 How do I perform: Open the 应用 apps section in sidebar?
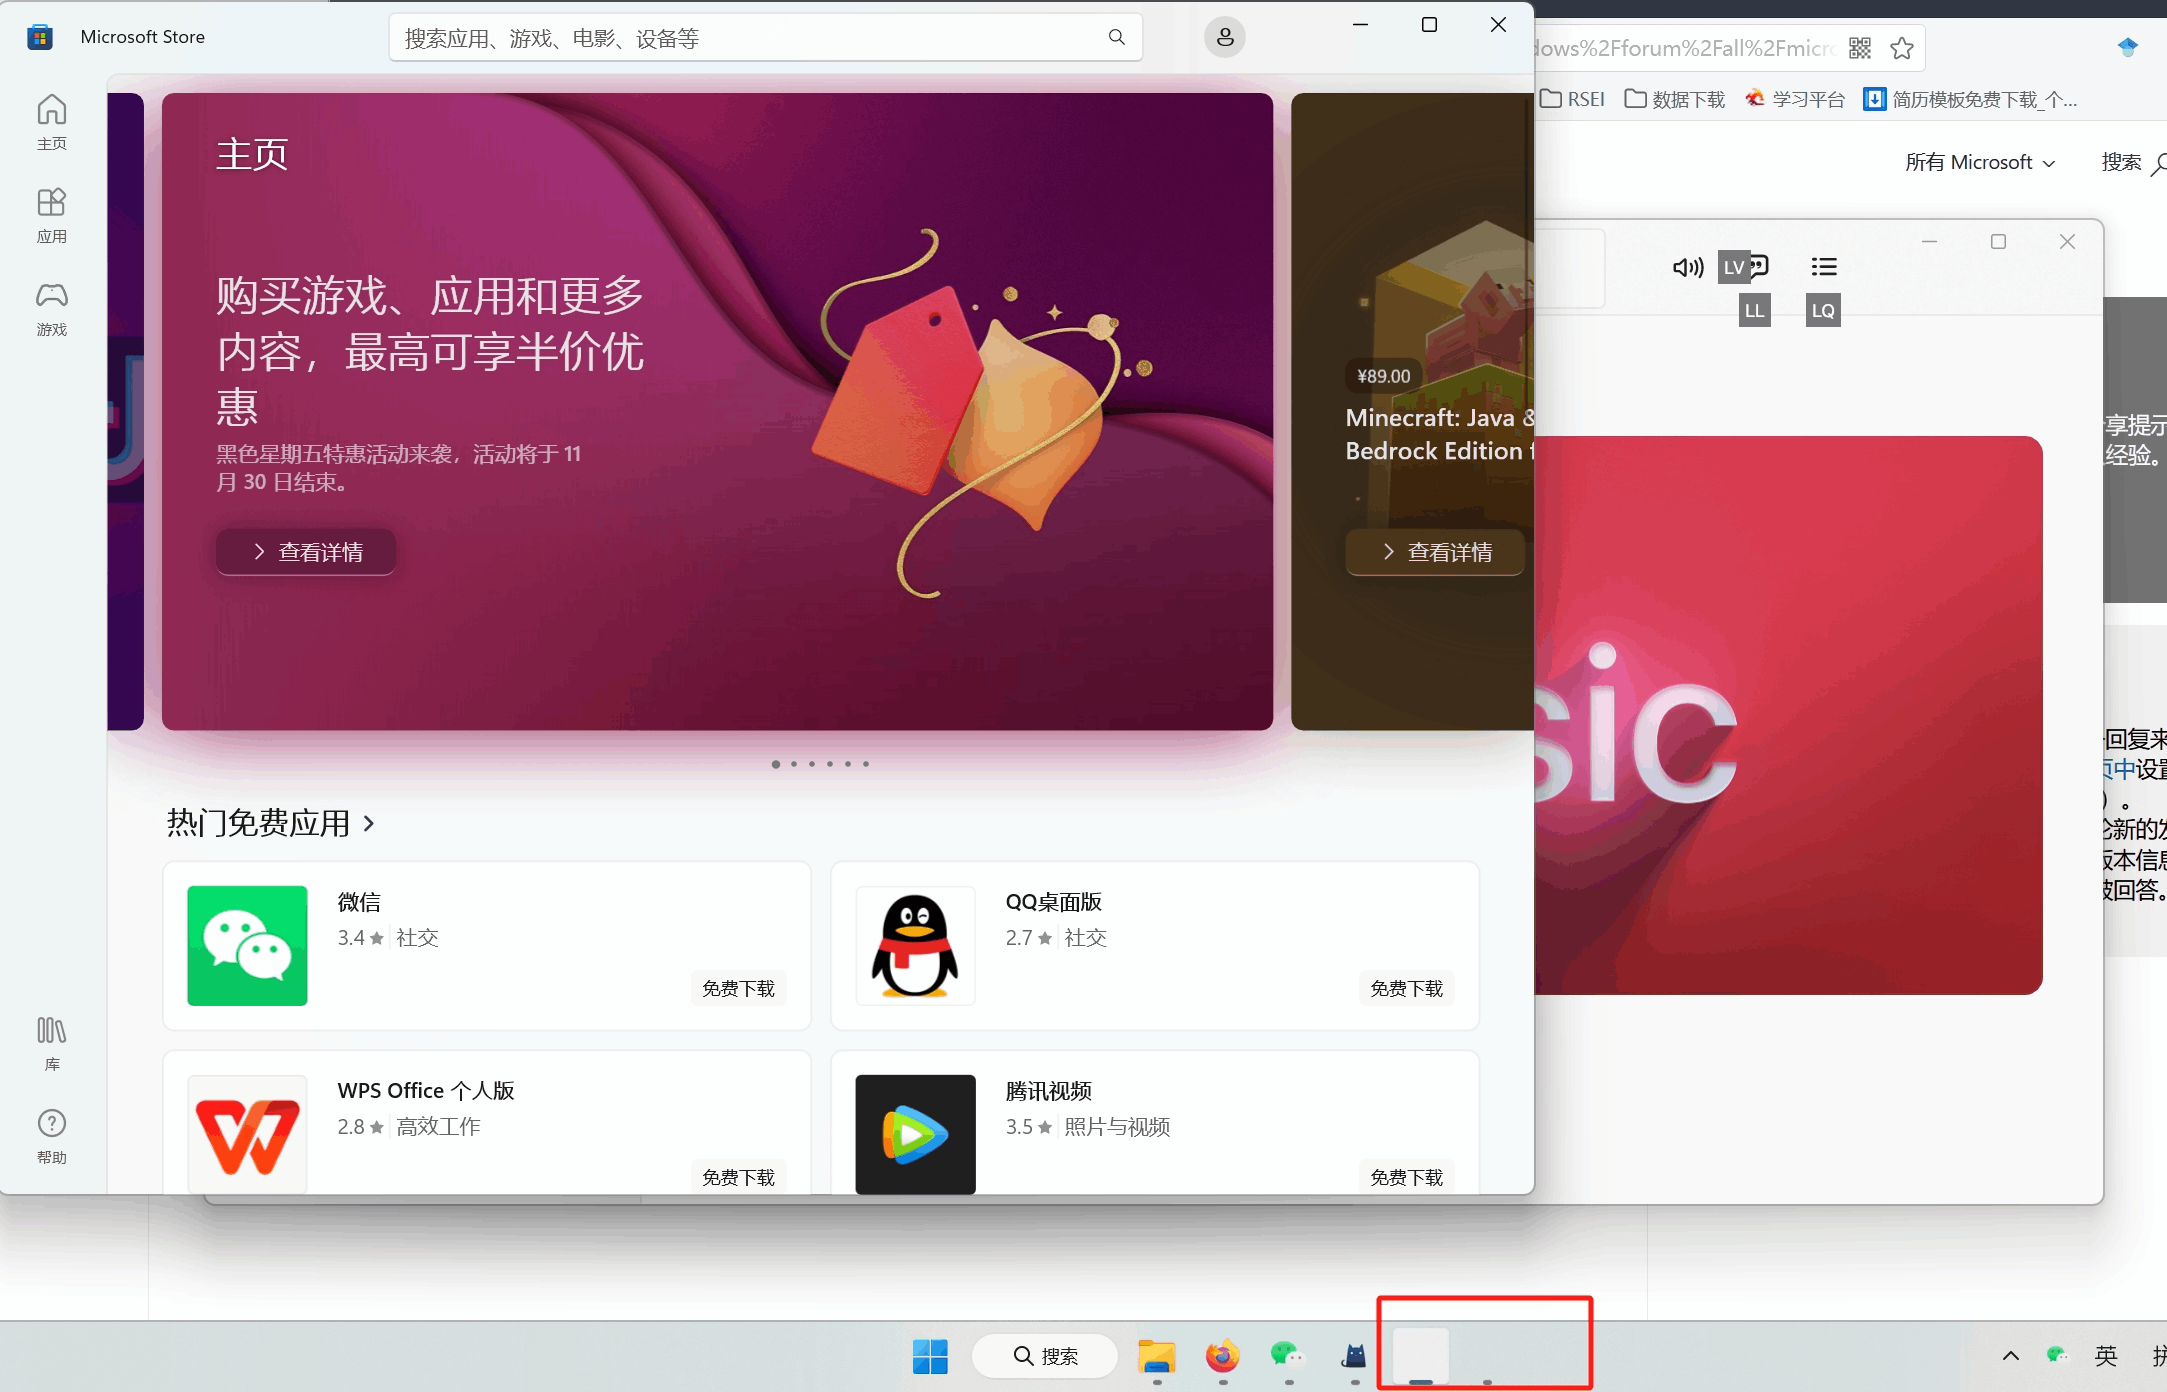pos(52,215)
